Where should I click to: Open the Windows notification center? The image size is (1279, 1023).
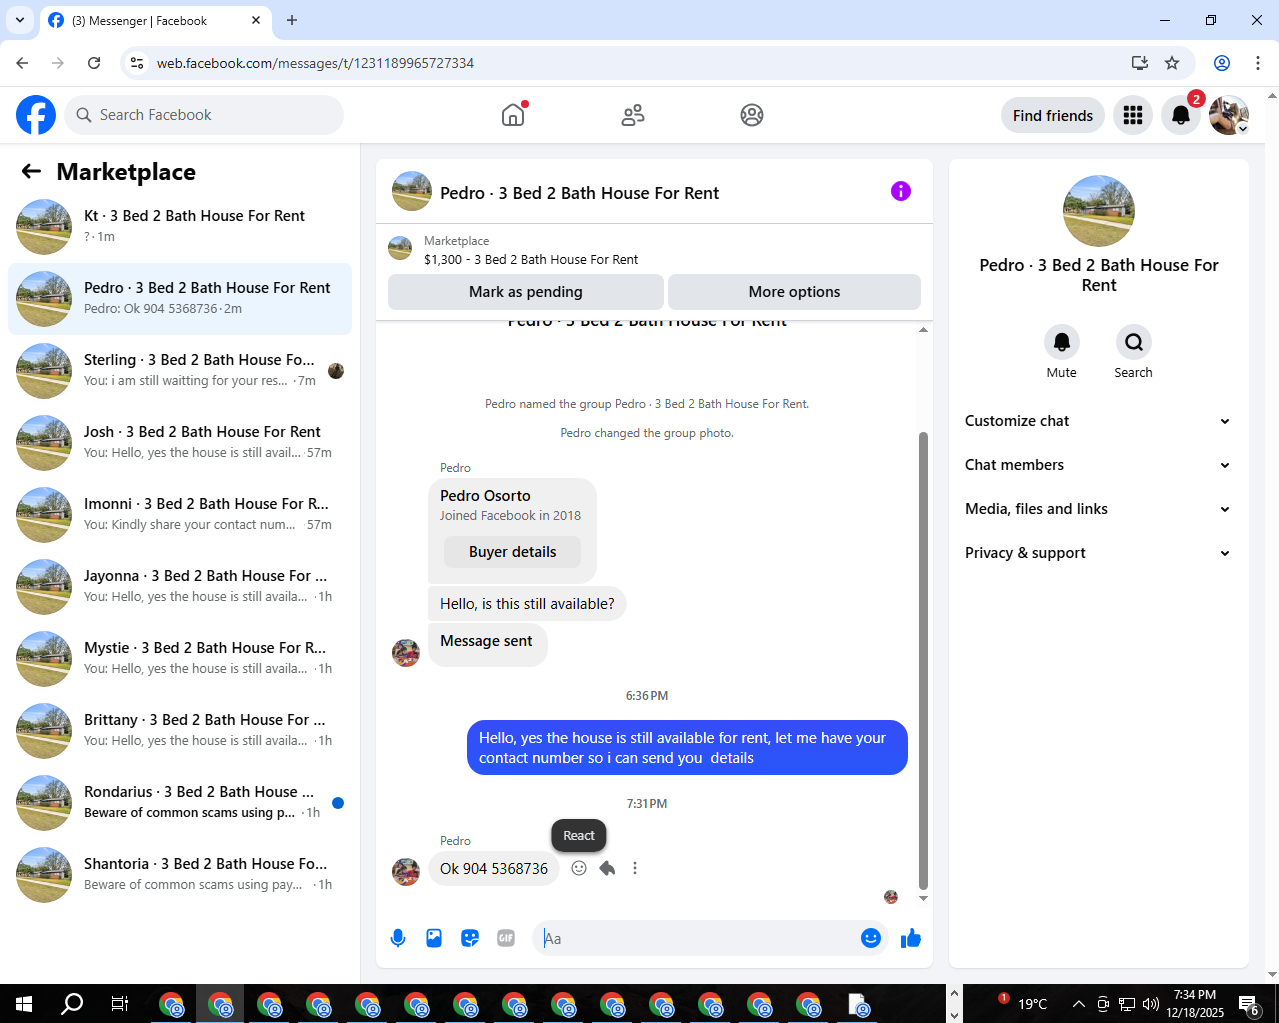point(1249,1004)
